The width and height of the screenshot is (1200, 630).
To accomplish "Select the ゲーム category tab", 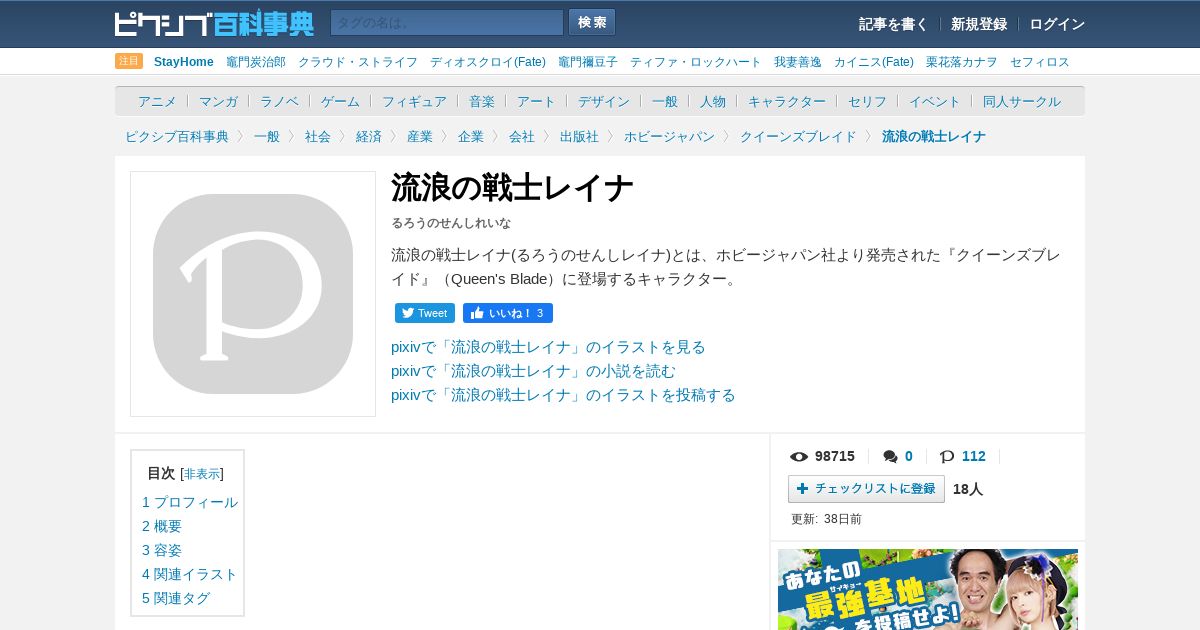I will pyautogui.click(x=340, y=101).
